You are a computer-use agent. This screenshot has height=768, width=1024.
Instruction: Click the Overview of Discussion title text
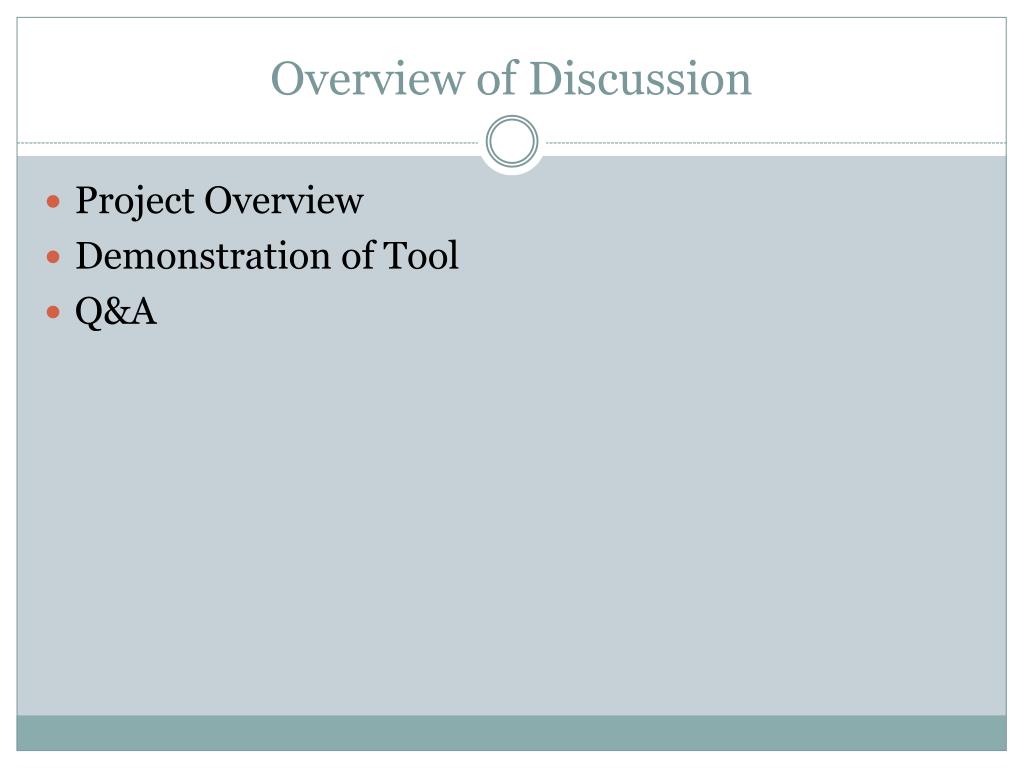(511, 78)
